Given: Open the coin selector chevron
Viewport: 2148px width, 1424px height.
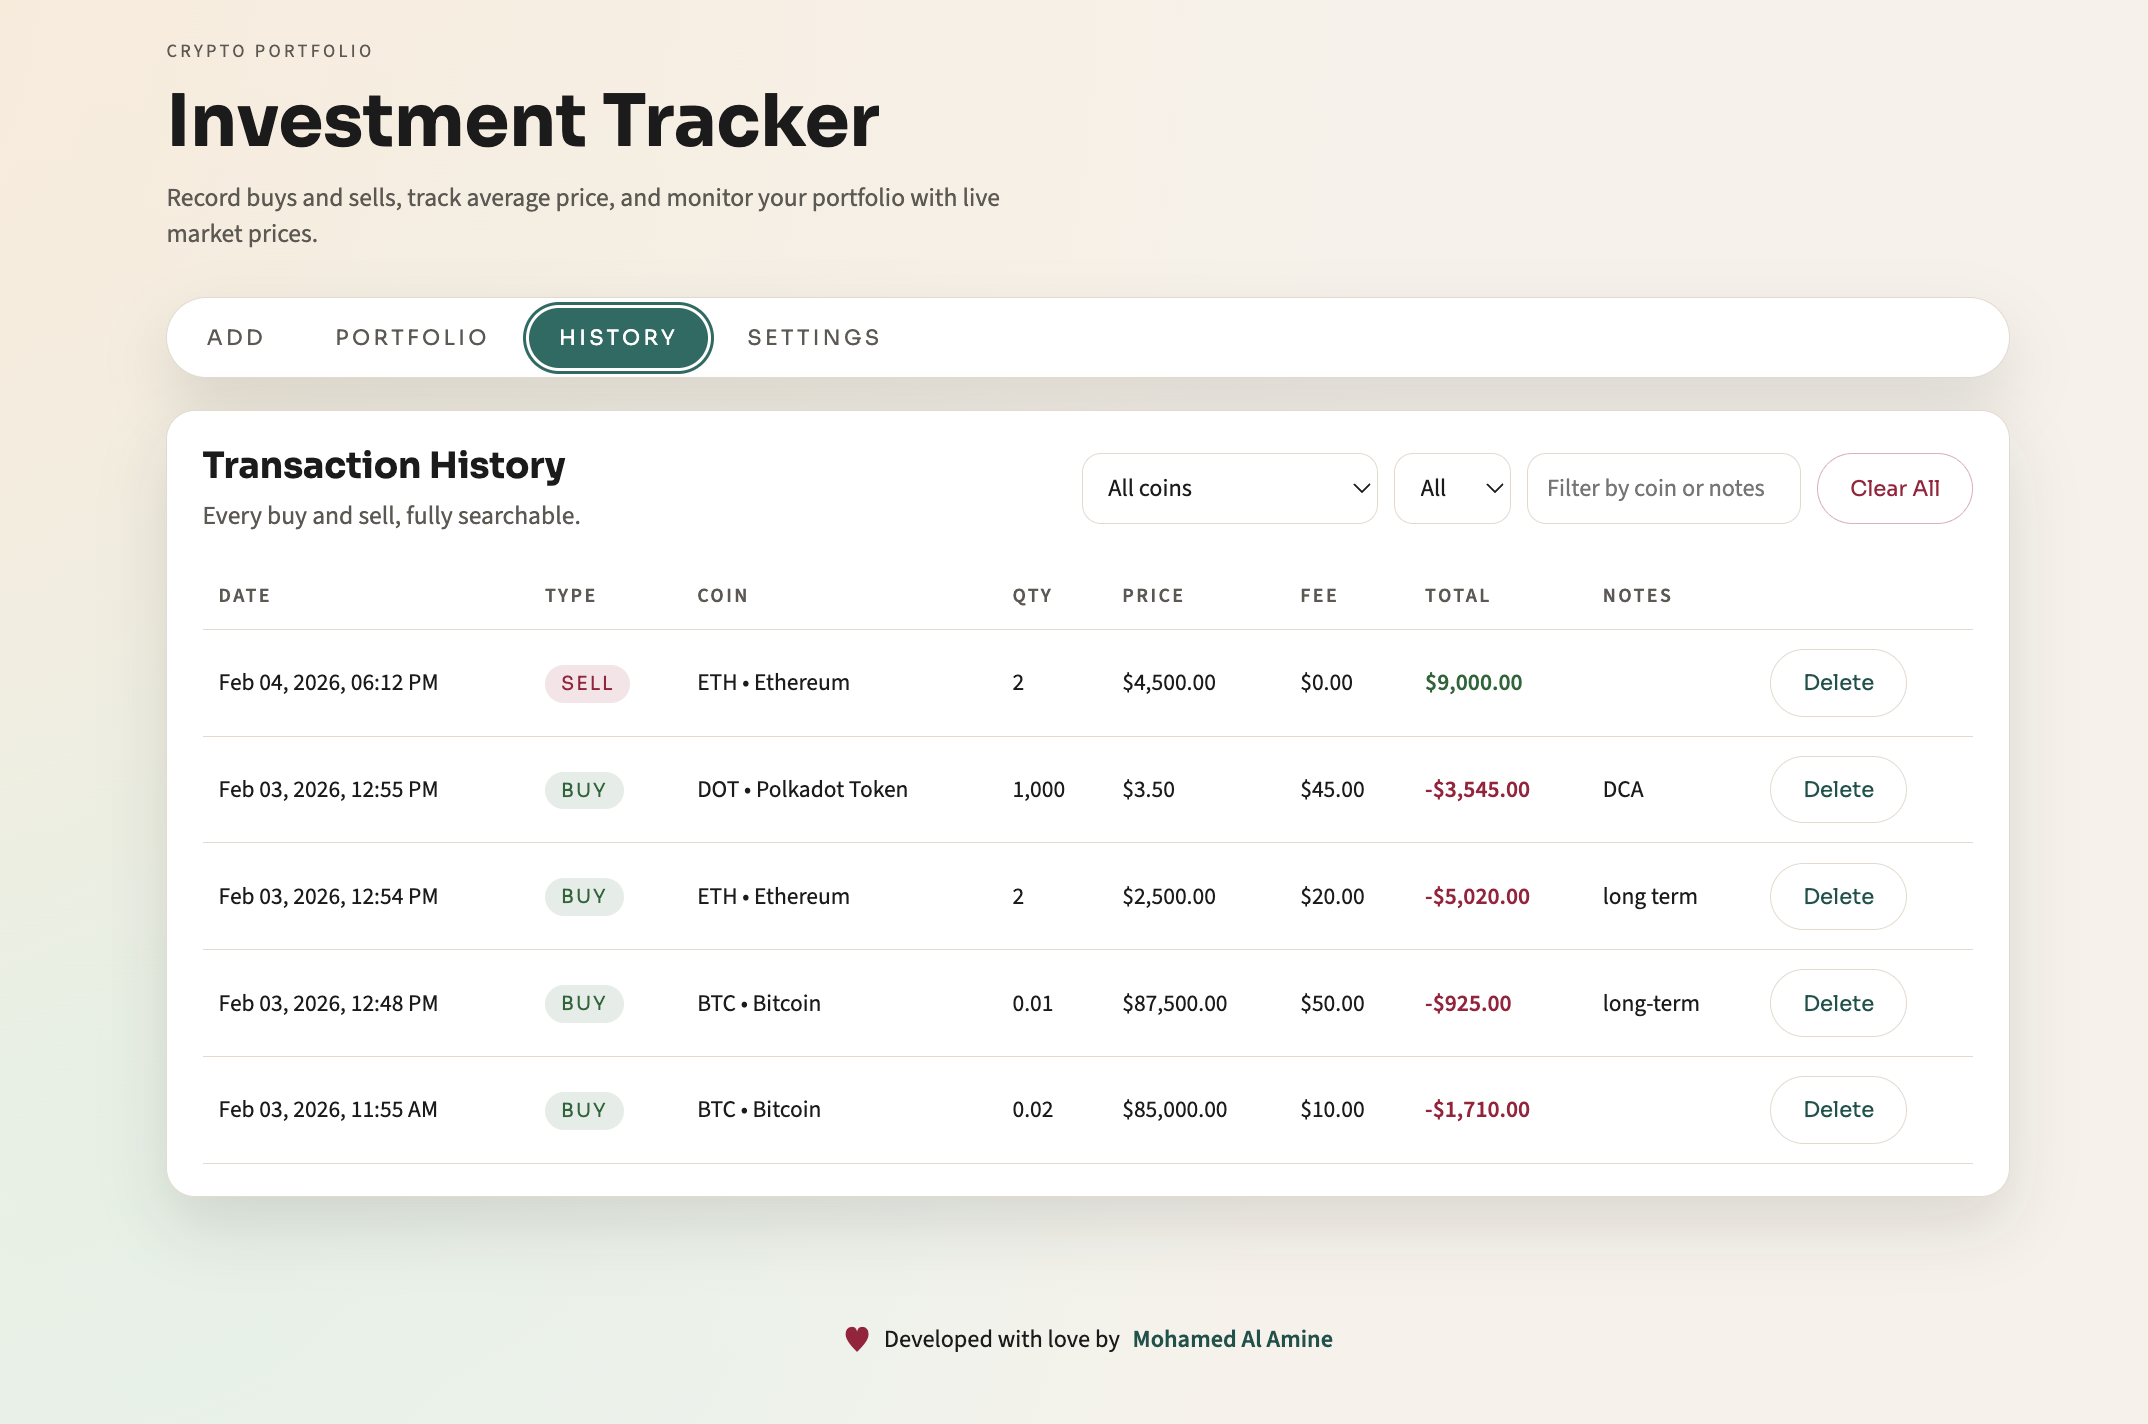Looking at the screenshot, I should click(1360, 488).
